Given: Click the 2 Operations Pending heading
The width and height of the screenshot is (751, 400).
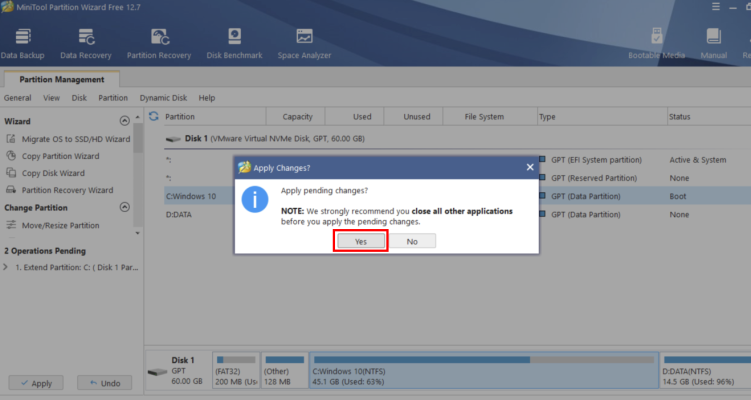Looking at the screenshot, I should (x=45, y=251).
